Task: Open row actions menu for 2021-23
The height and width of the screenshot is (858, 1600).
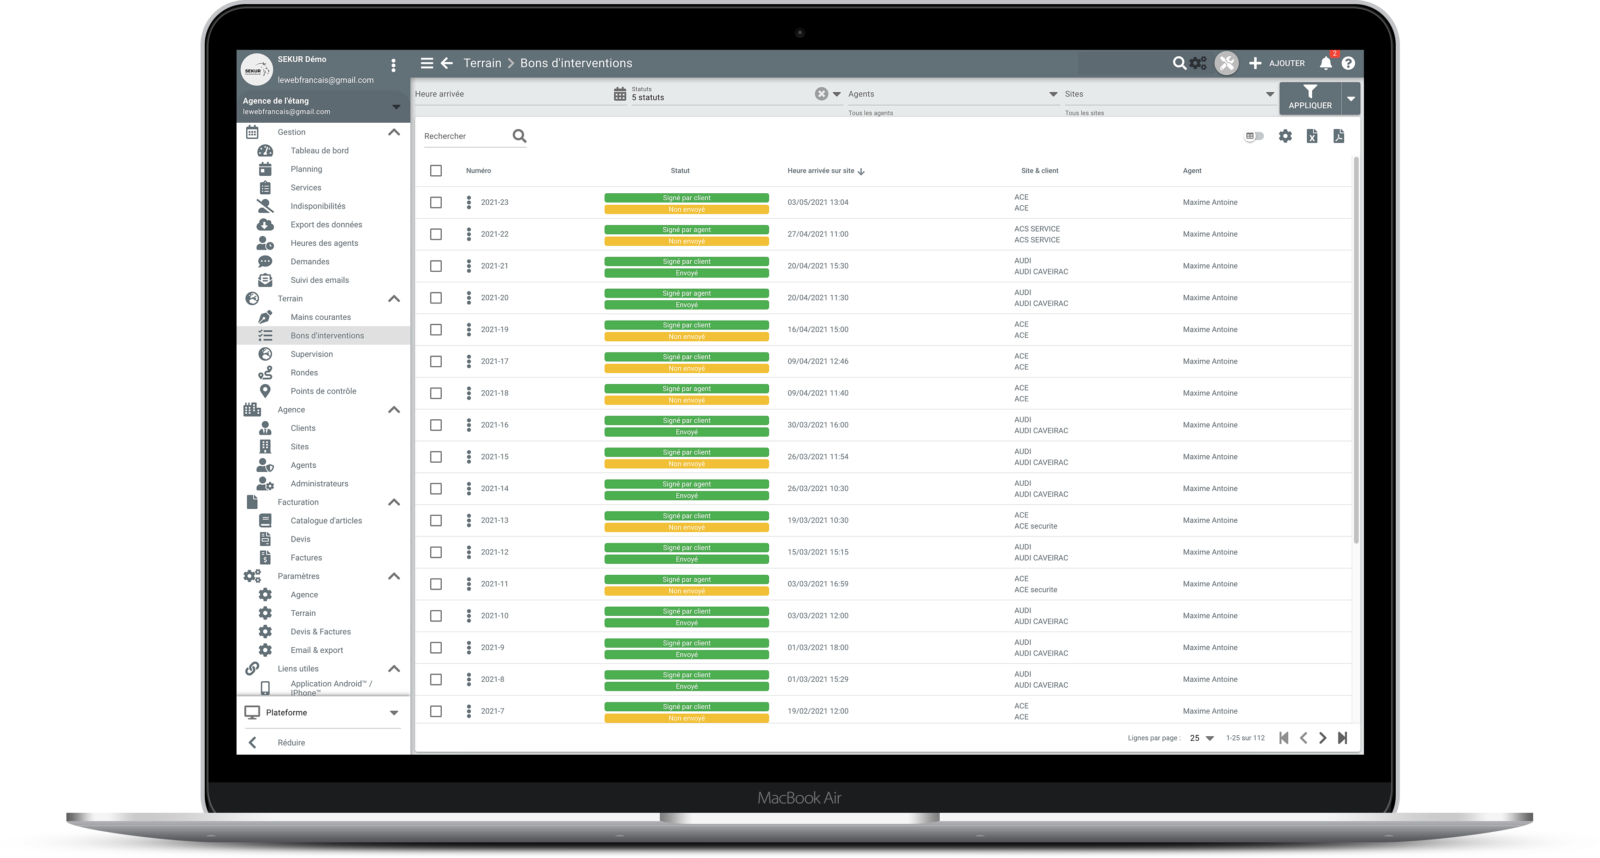Action: (468, 202)
